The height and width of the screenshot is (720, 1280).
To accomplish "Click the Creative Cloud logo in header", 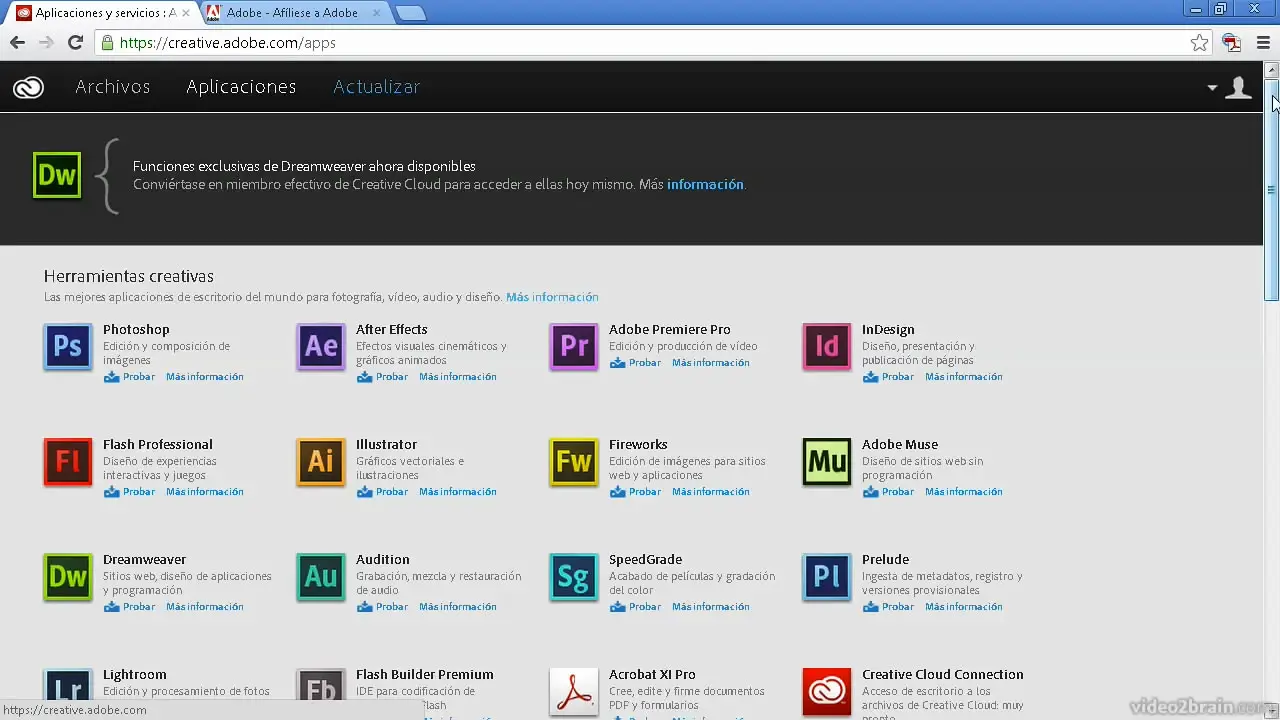I will pos(28,88).
